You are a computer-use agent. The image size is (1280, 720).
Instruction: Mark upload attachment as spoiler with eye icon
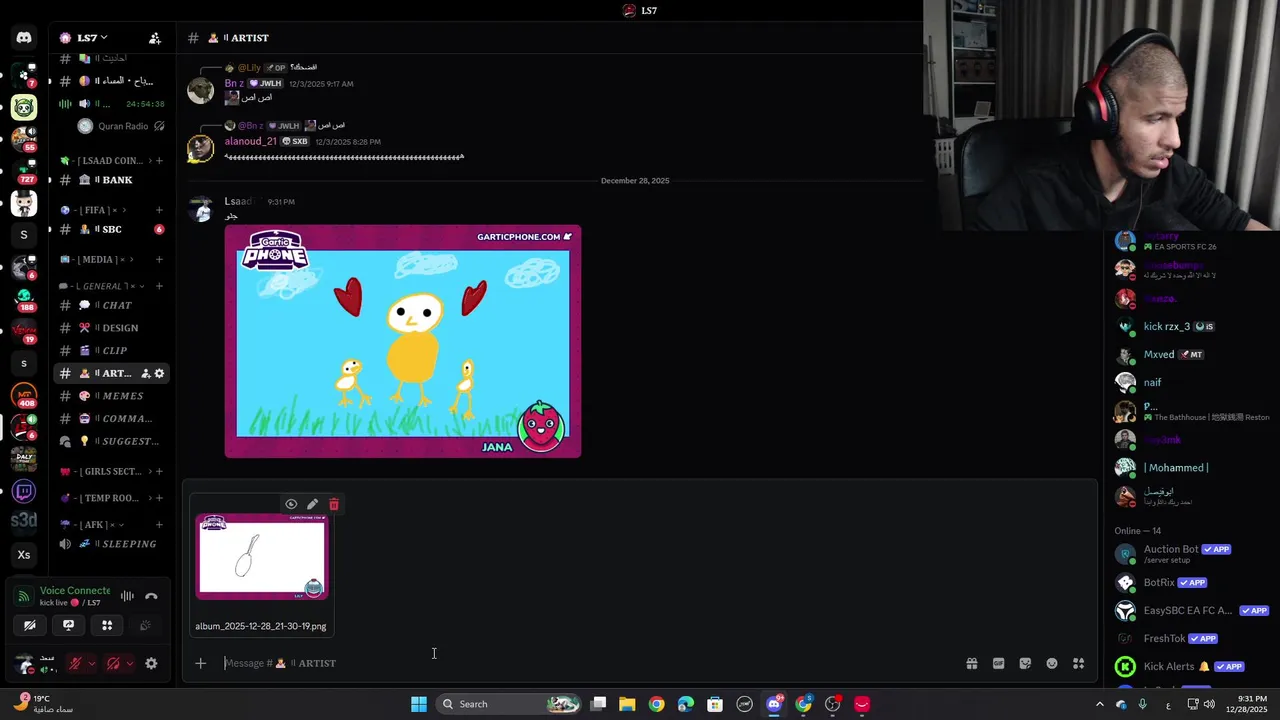point(291,504)
